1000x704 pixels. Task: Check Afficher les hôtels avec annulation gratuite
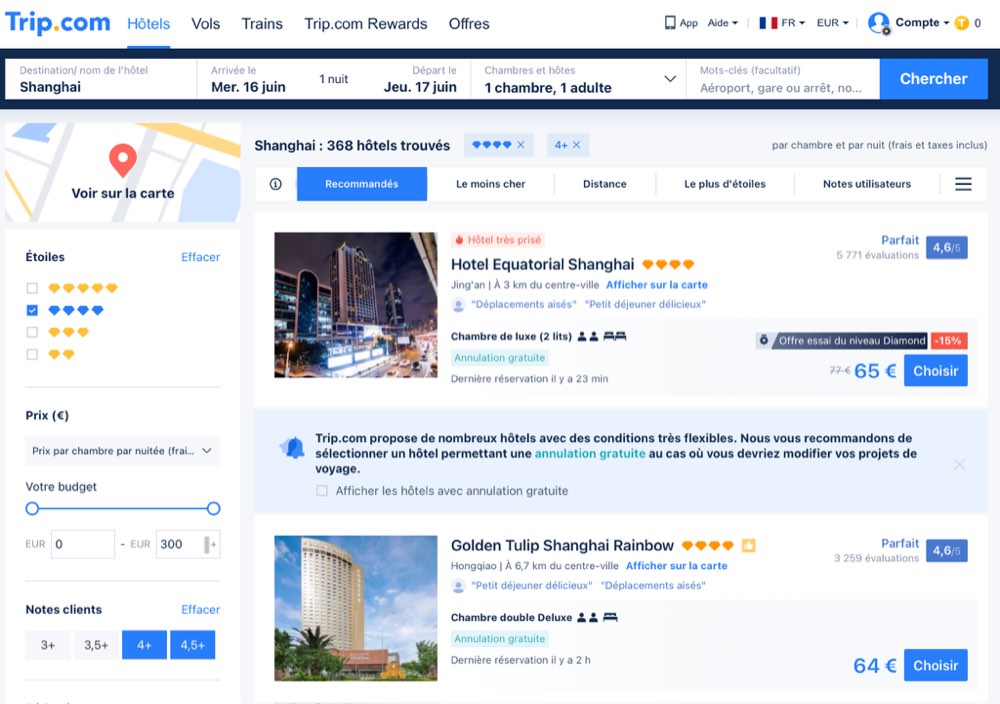[x=322, y=491]
